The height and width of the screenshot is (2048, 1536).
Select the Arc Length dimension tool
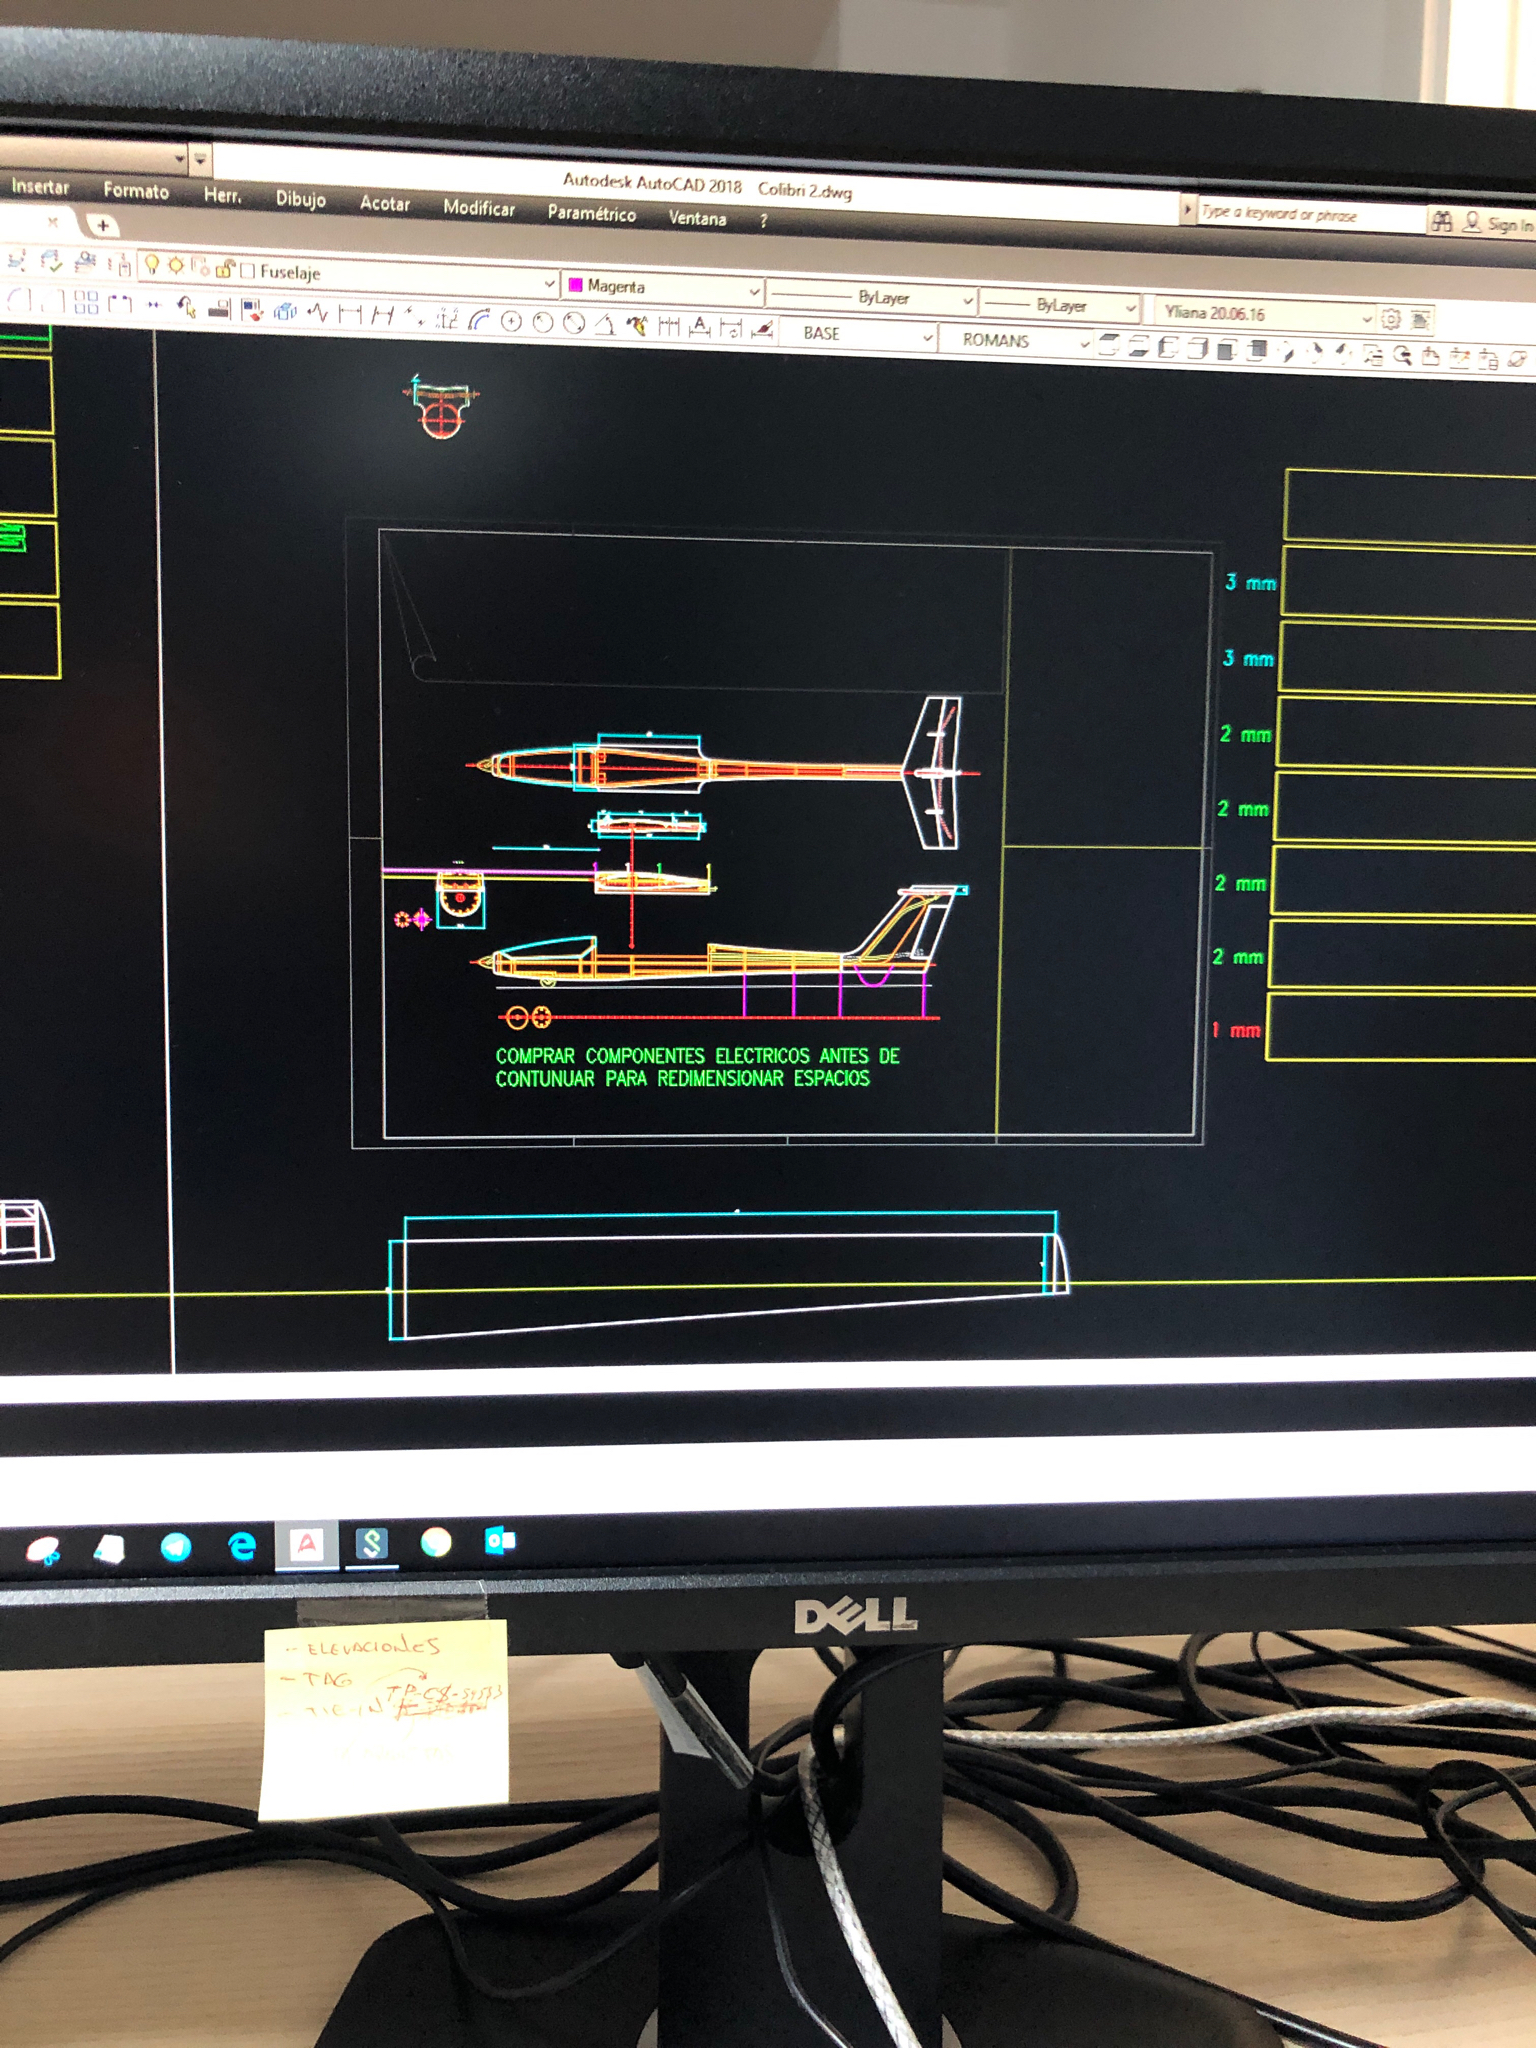[481, 320]
